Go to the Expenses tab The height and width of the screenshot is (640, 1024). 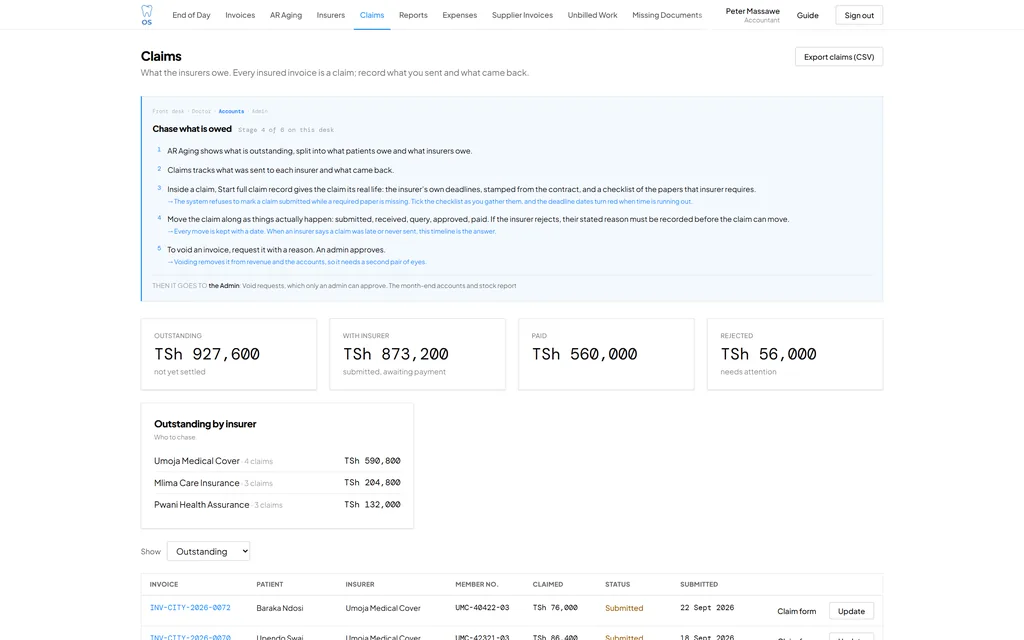tap(460, 15)
